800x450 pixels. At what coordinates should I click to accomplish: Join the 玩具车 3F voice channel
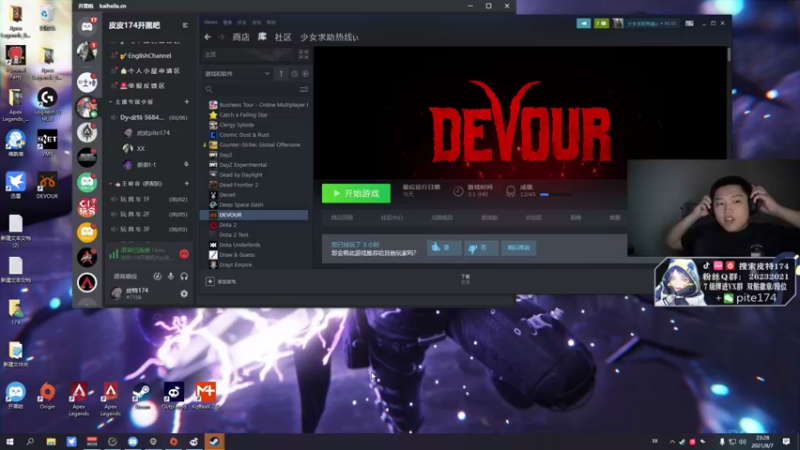coord(148,229)
